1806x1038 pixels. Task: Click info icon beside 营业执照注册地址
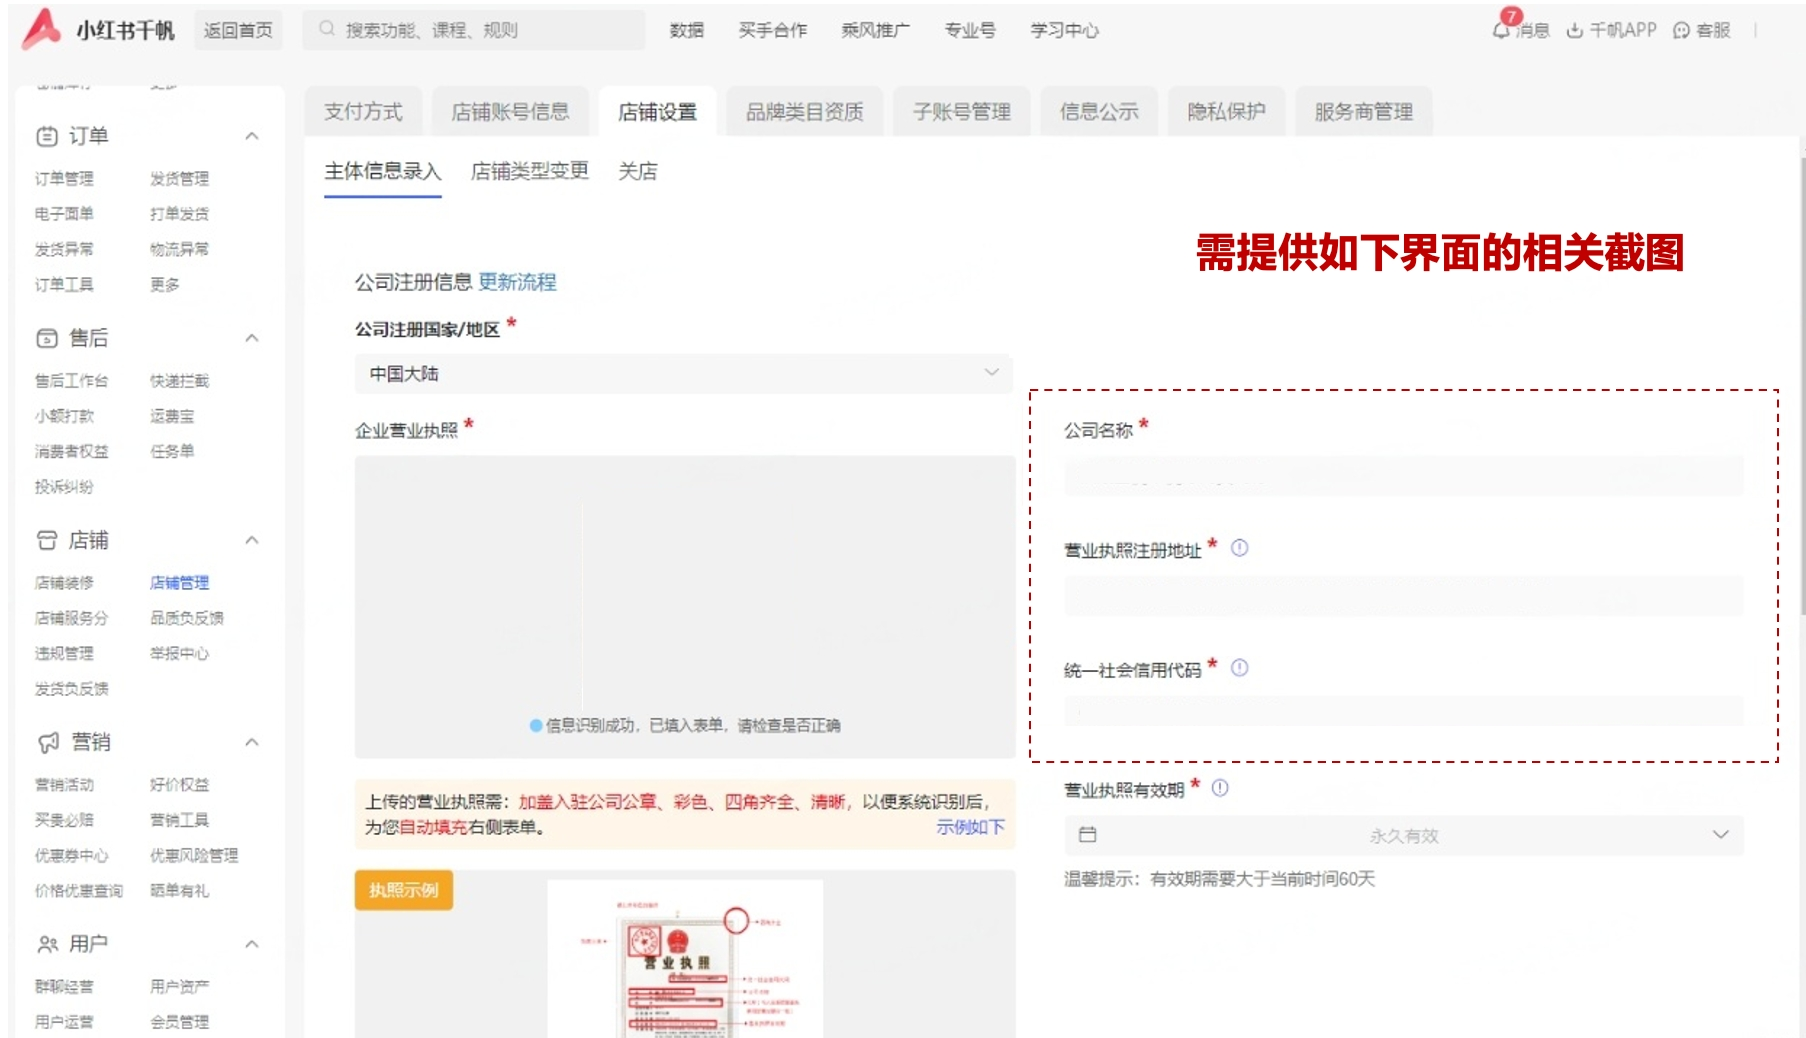tap(1239, 548)
